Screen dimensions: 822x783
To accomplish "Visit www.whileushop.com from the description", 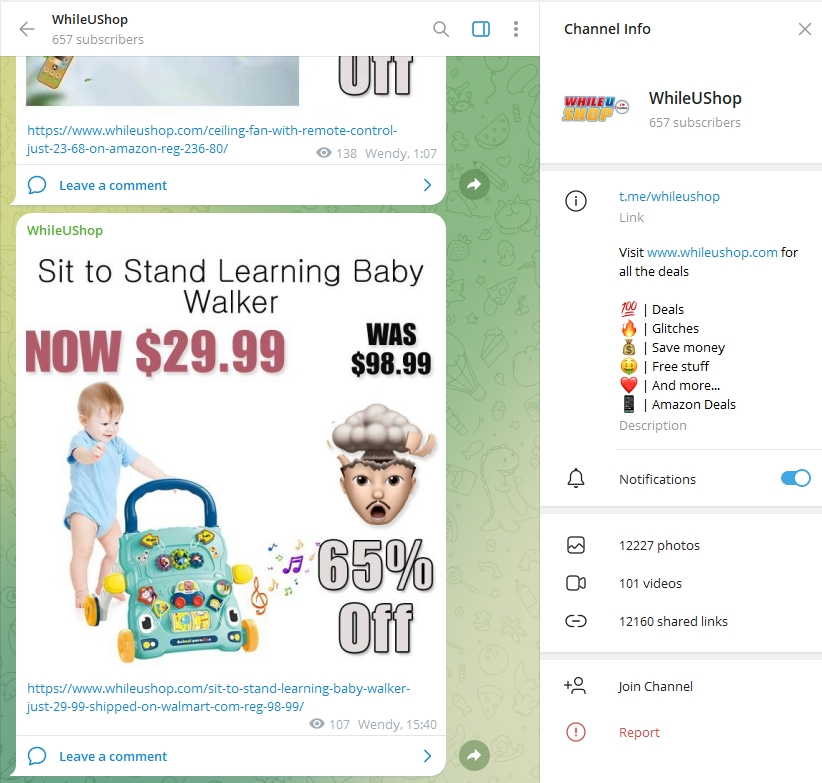I will pos(712,253).
